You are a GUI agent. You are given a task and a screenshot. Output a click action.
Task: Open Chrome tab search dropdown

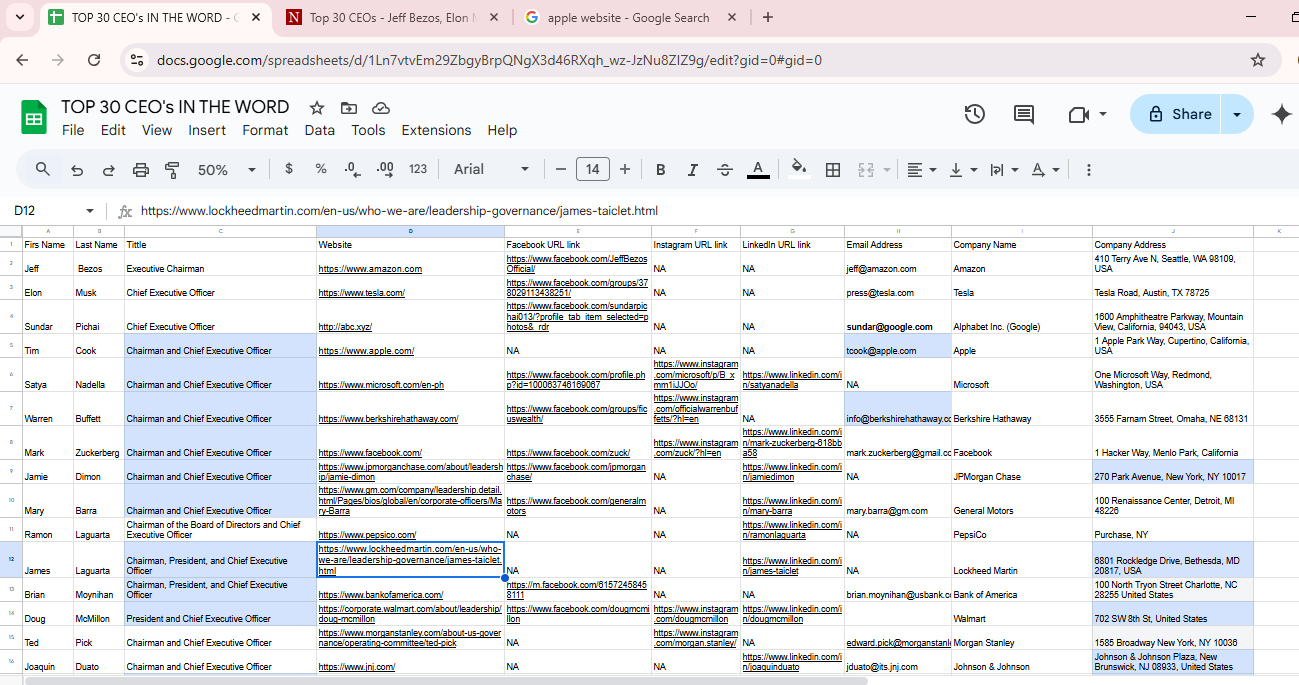coord(18,17)
